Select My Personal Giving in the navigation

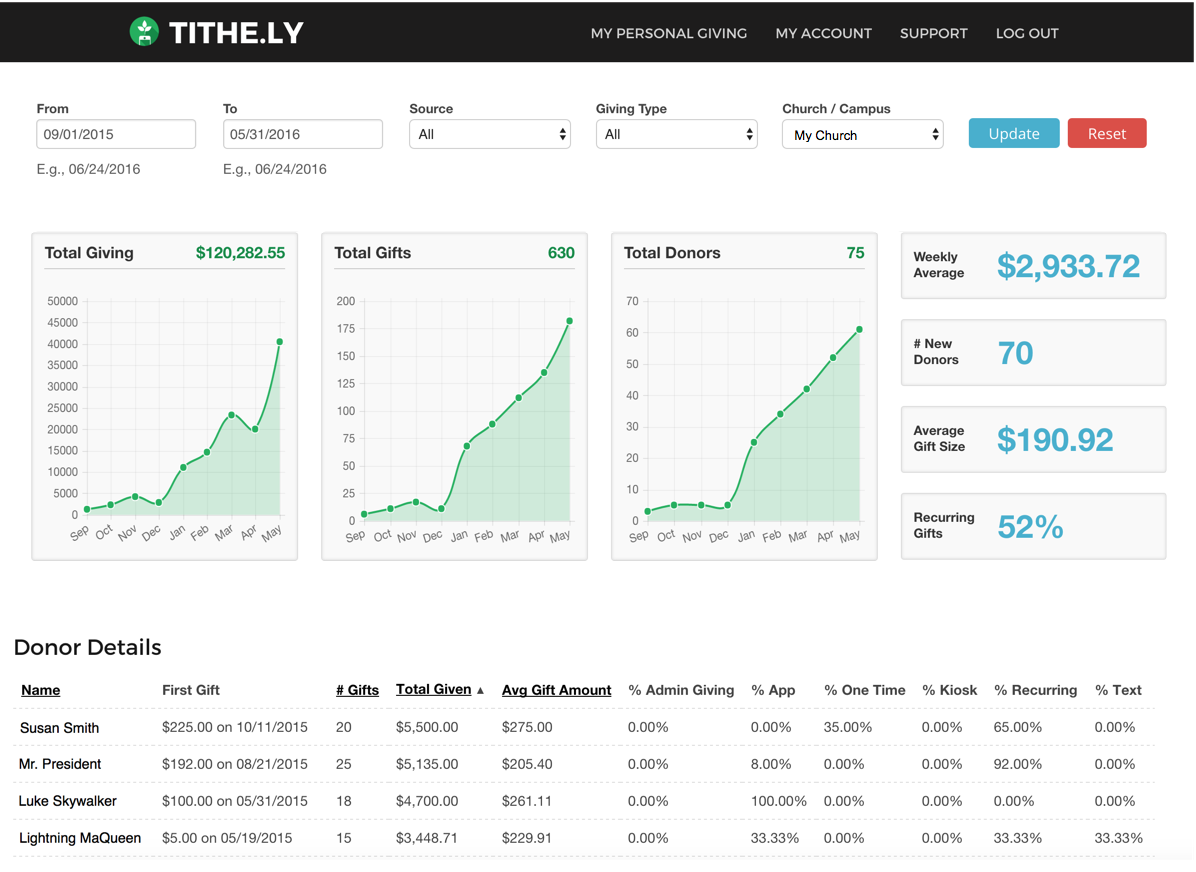click(668, 33)
